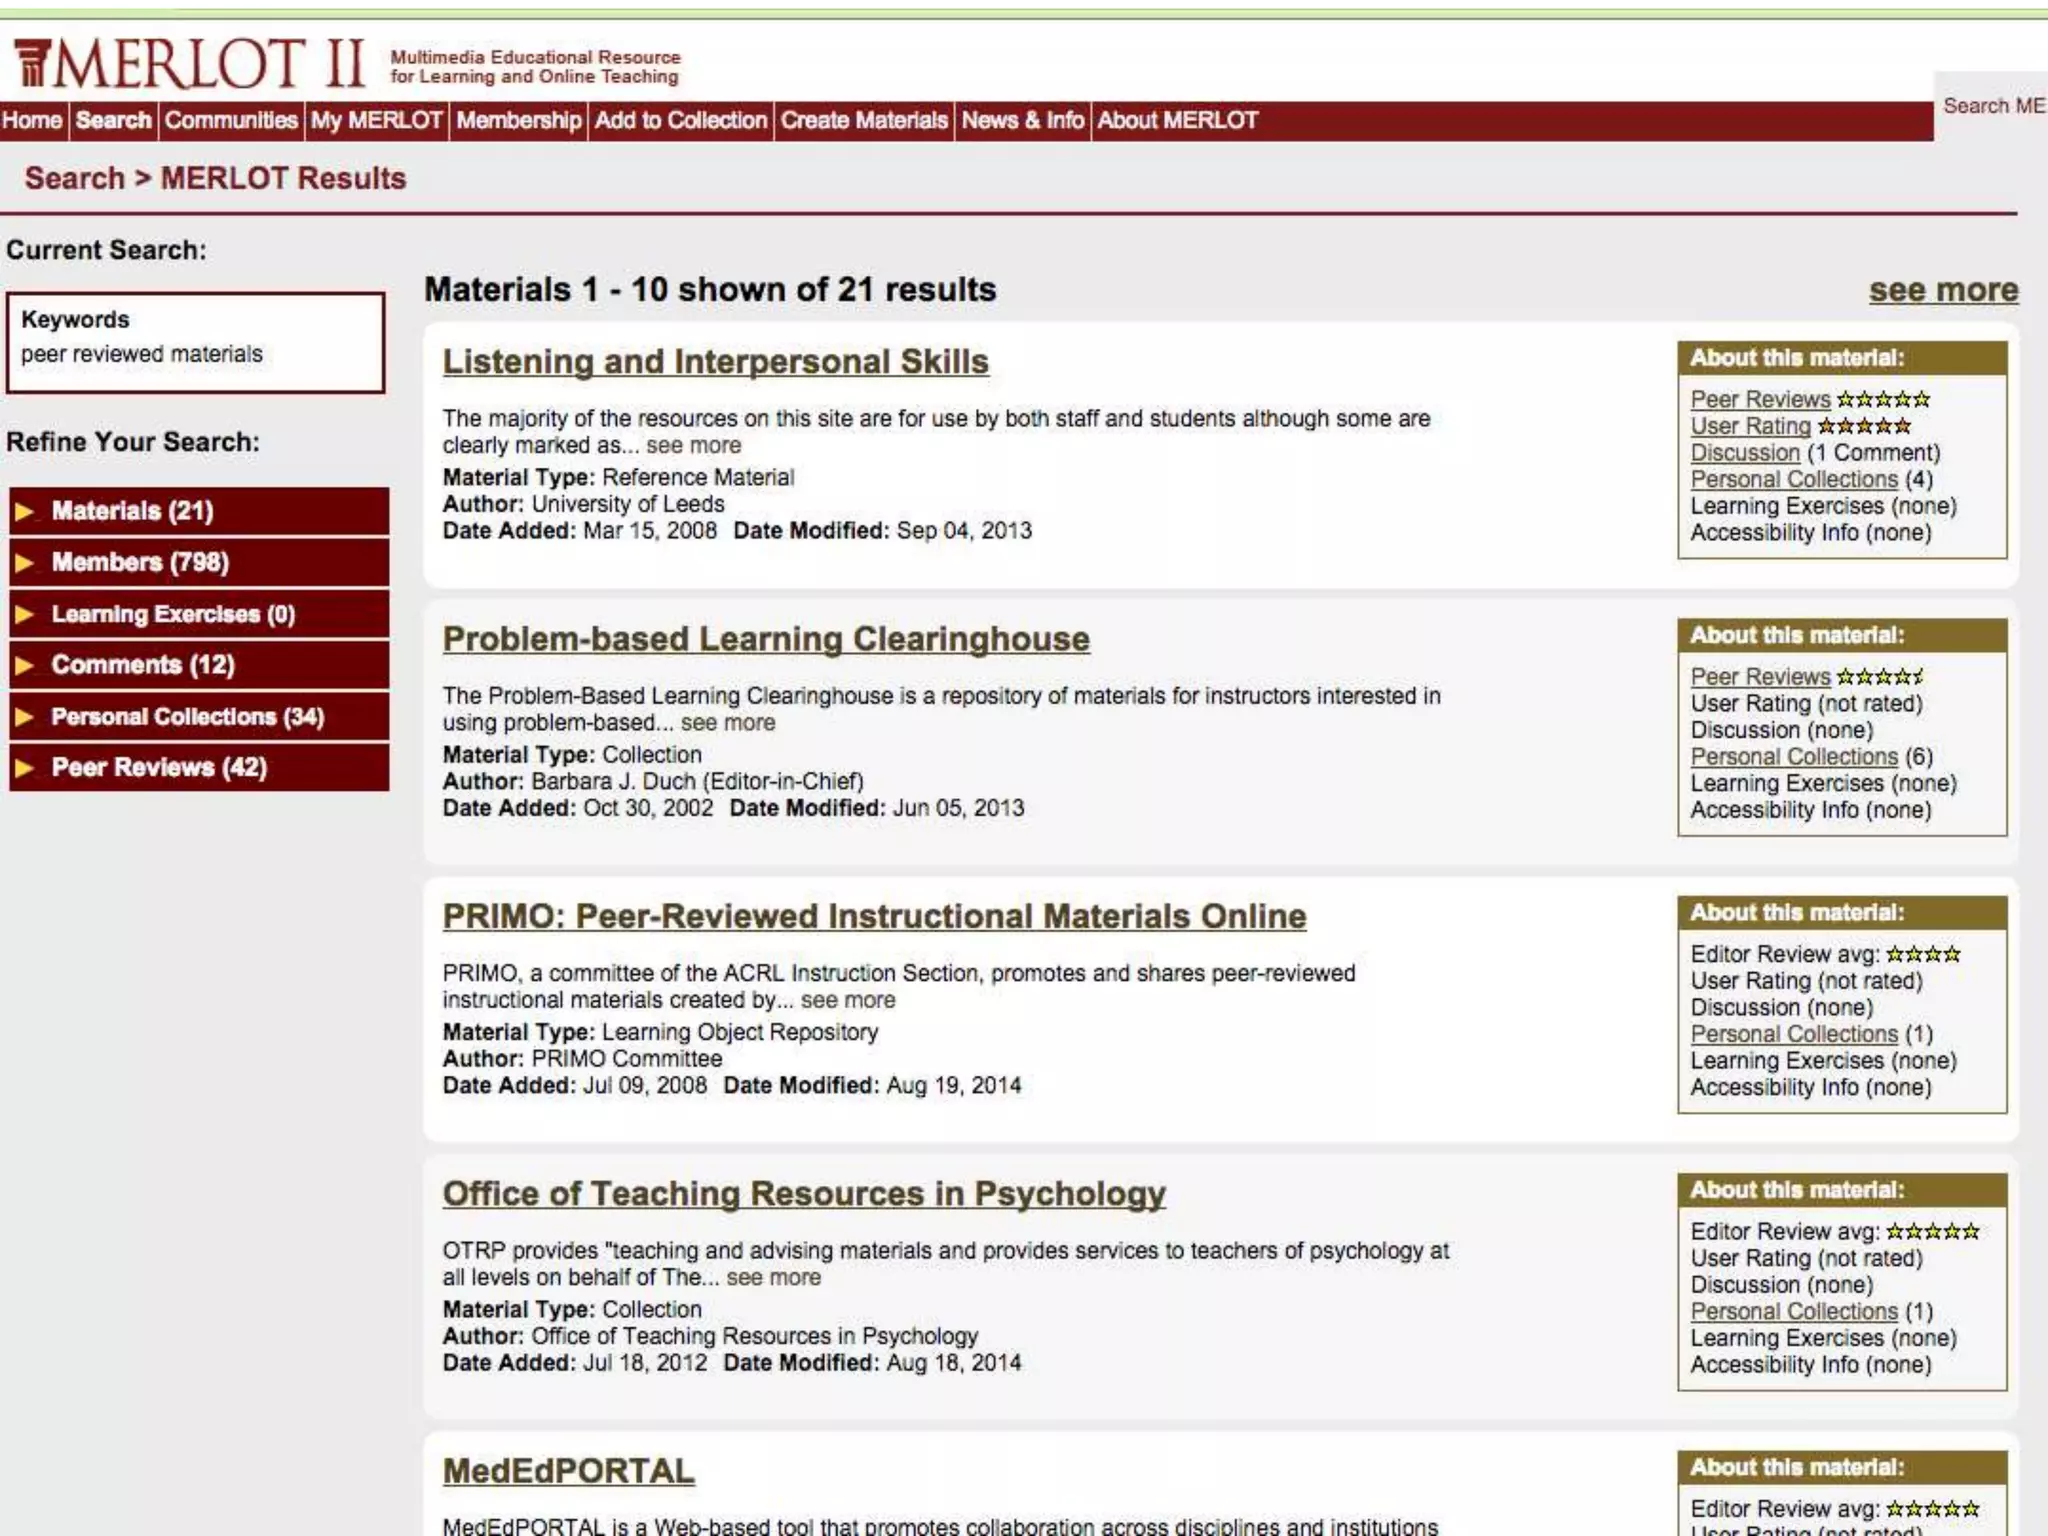This screenshot has height=1536, width=2048.
Task: Click Editor Review stars for PRIMO
Action: (x=1923, y=955)
